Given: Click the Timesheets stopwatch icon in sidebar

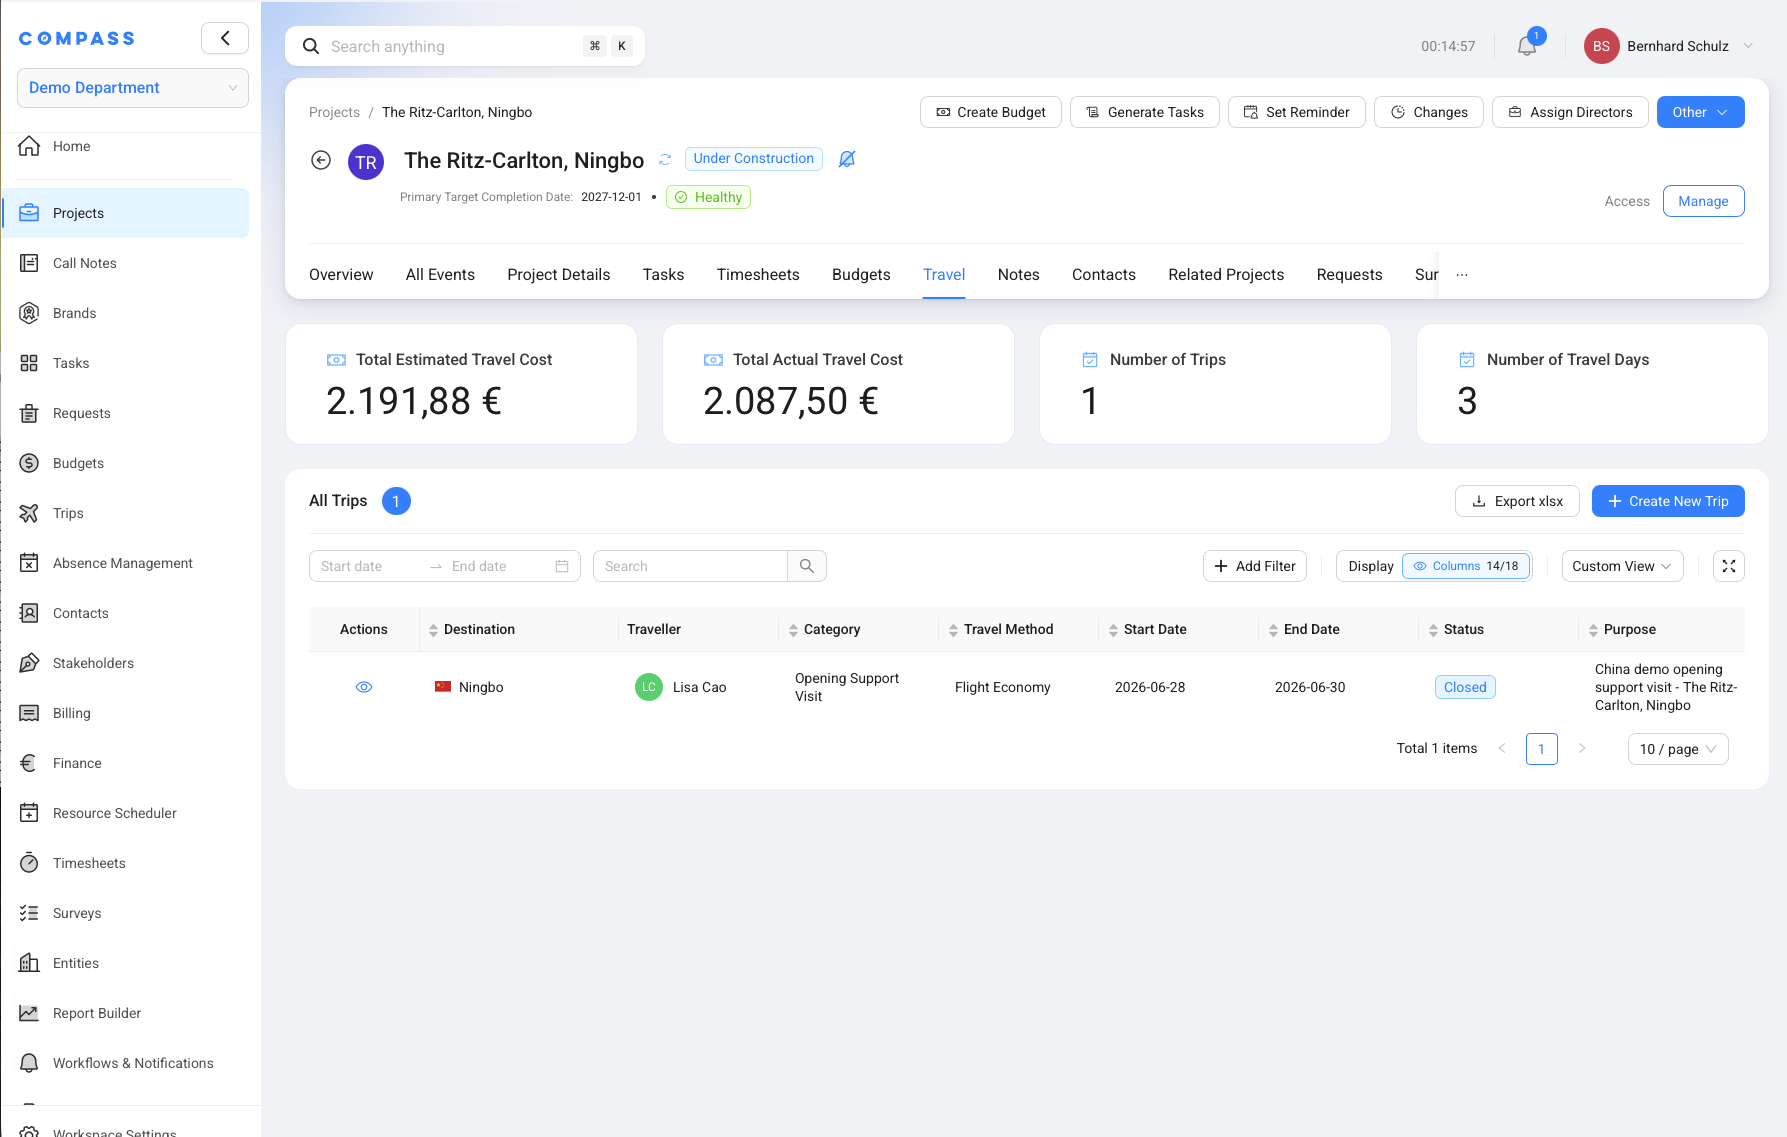Looking at the screenshot, I should [29, 863].
